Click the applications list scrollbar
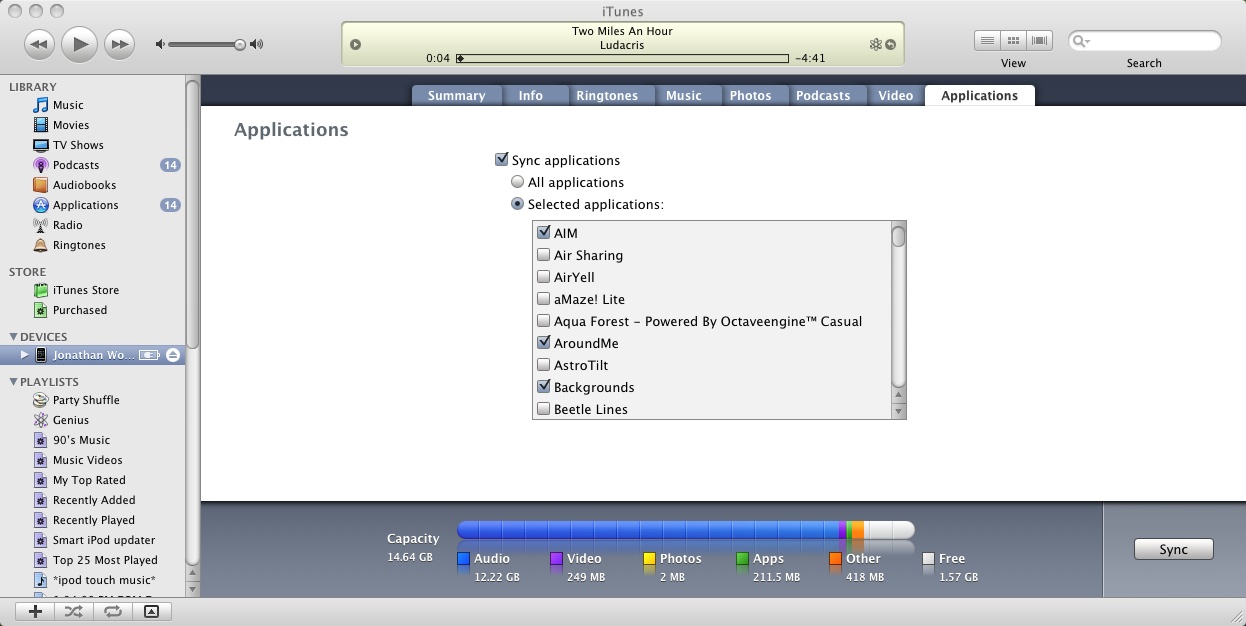 898,320
